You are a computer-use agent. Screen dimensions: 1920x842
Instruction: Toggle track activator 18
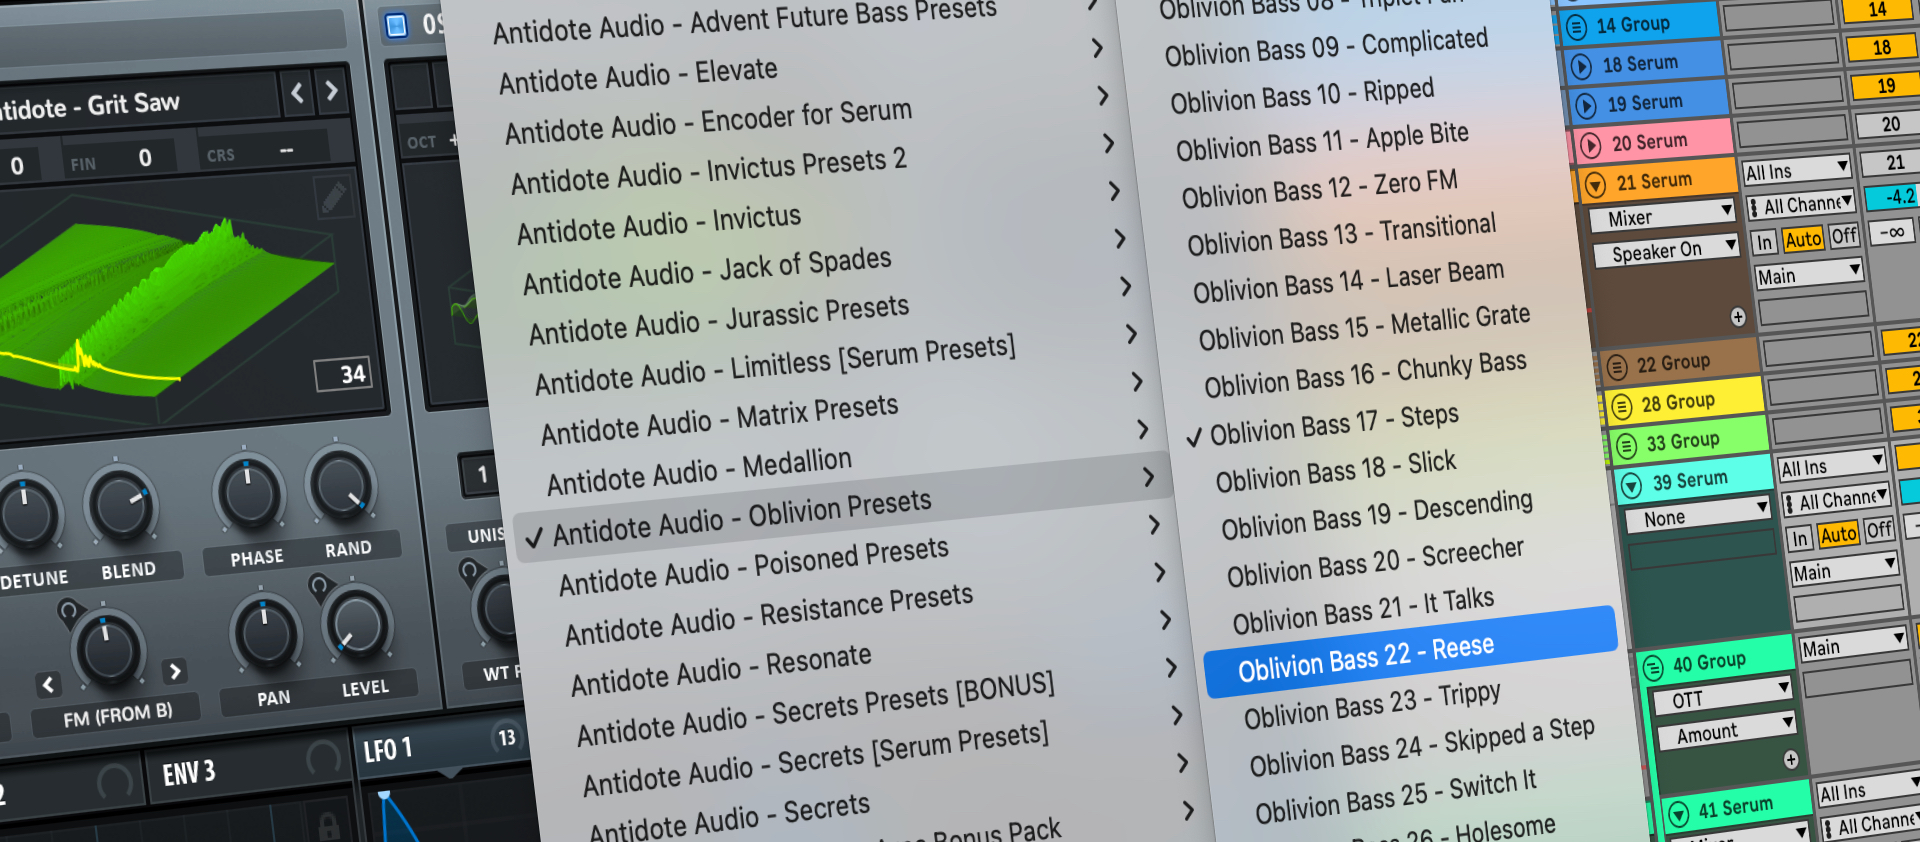(x=1881, y=47)
